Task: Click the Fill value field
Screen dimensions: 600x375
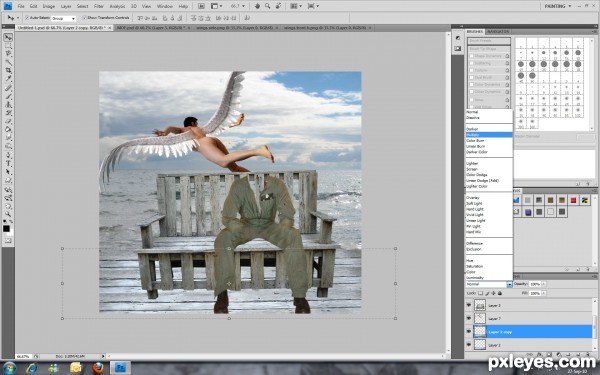Action: [535, 293]
